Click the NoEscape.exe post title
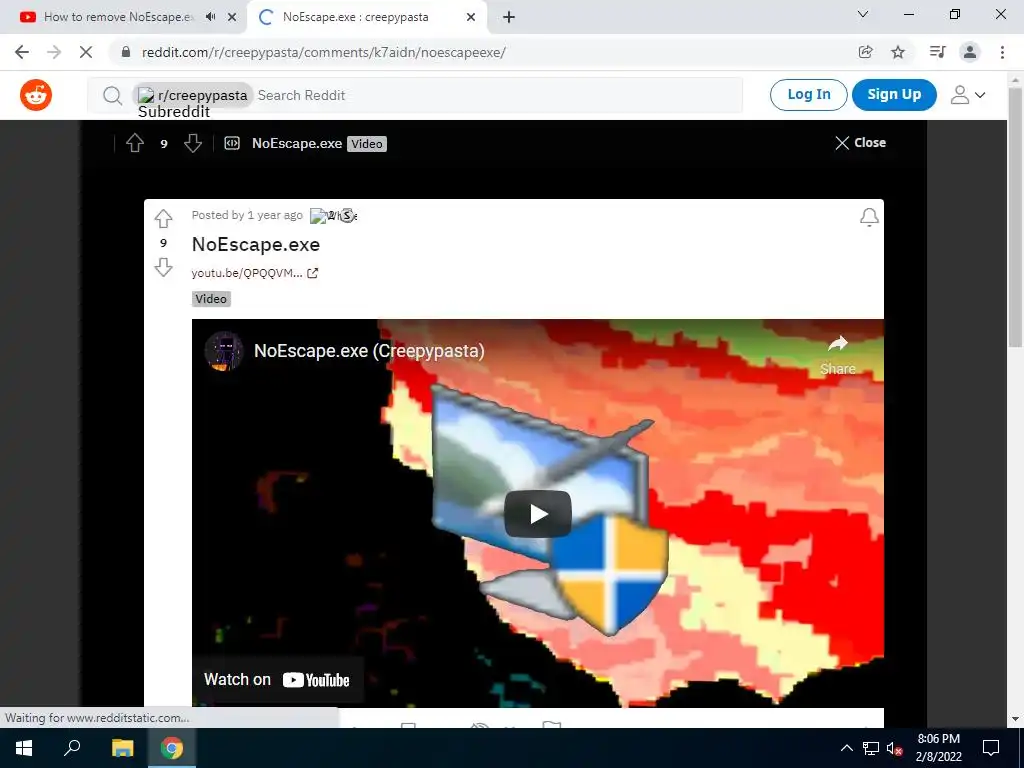The height and width of the screenshot is (768, 1024). pyautogui.click(x=256, y=244)
